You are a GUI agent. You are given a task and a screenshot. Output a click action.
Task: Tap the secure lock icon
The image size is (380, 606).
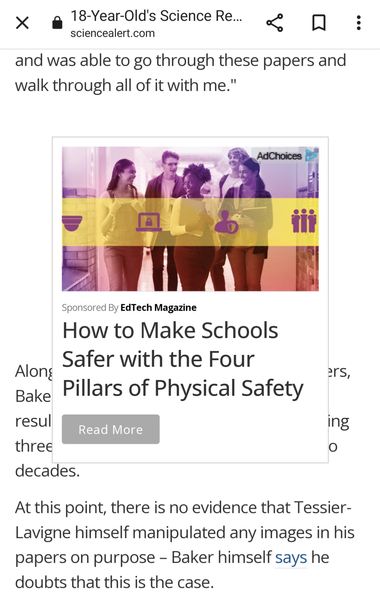tap(57, 23)
